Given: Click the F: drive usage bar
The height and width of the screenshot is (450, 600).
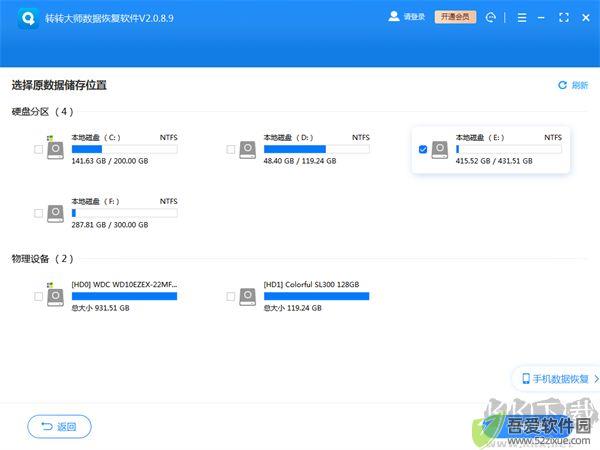Looking at the screenshot, I should point(124,213).
